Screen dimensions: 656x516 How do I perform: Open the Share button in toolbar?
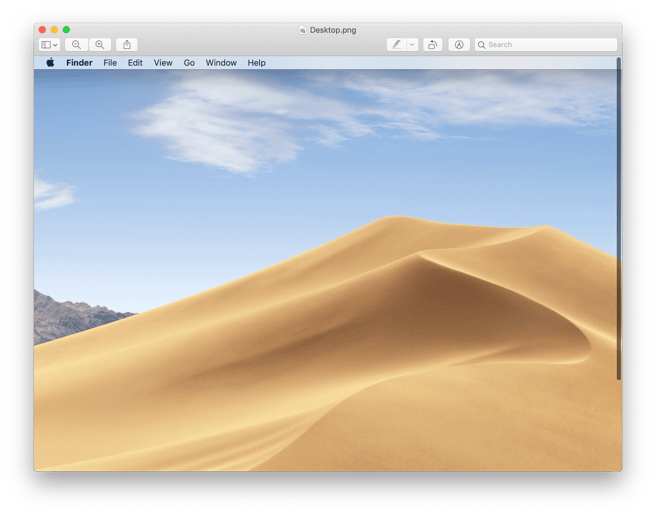coord(127,44)
